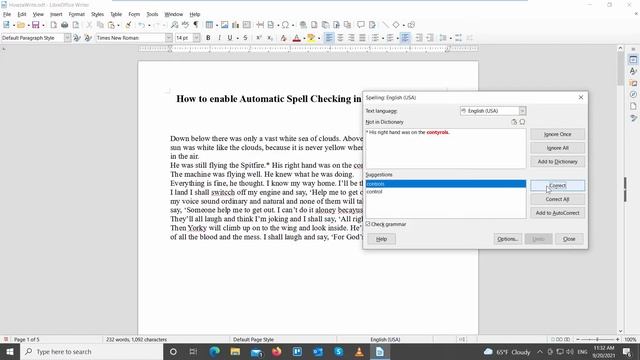Open the Font Color dropdown arrow
Image resolution: width=640 pixels, height=360 pixels.
(304, 38)
